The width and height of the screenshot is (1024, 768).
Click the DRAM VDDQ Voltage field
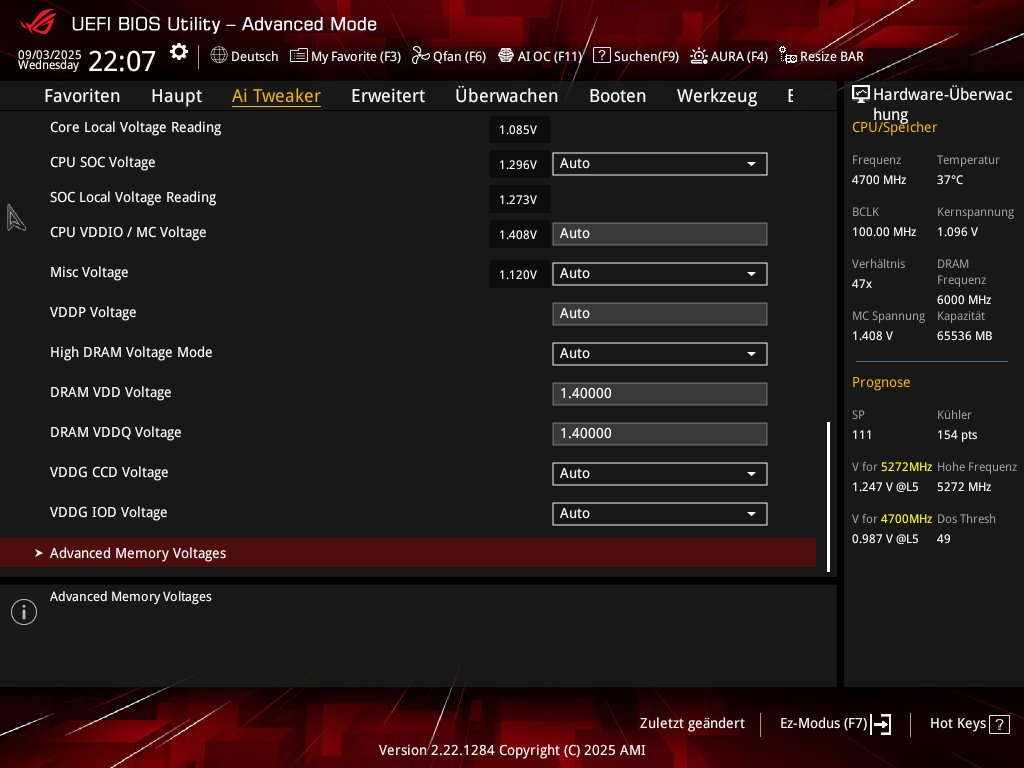point(660,434)
